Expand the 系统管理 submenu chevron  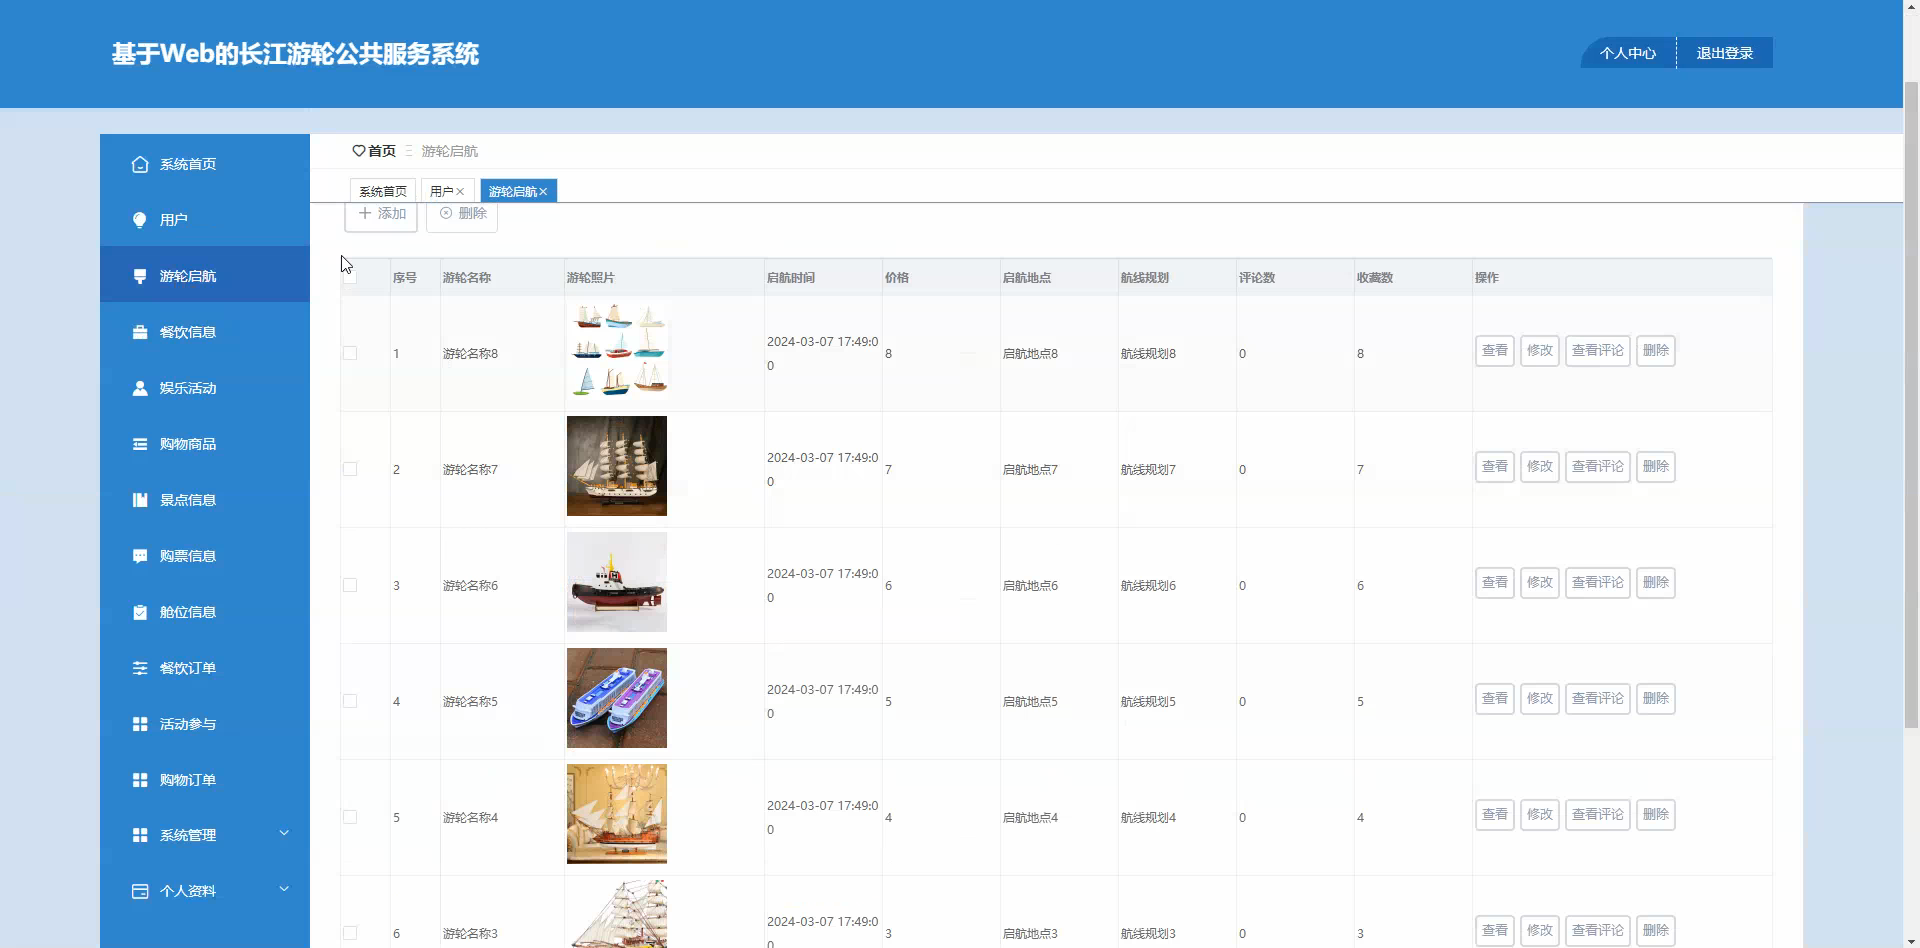[284, 833]
